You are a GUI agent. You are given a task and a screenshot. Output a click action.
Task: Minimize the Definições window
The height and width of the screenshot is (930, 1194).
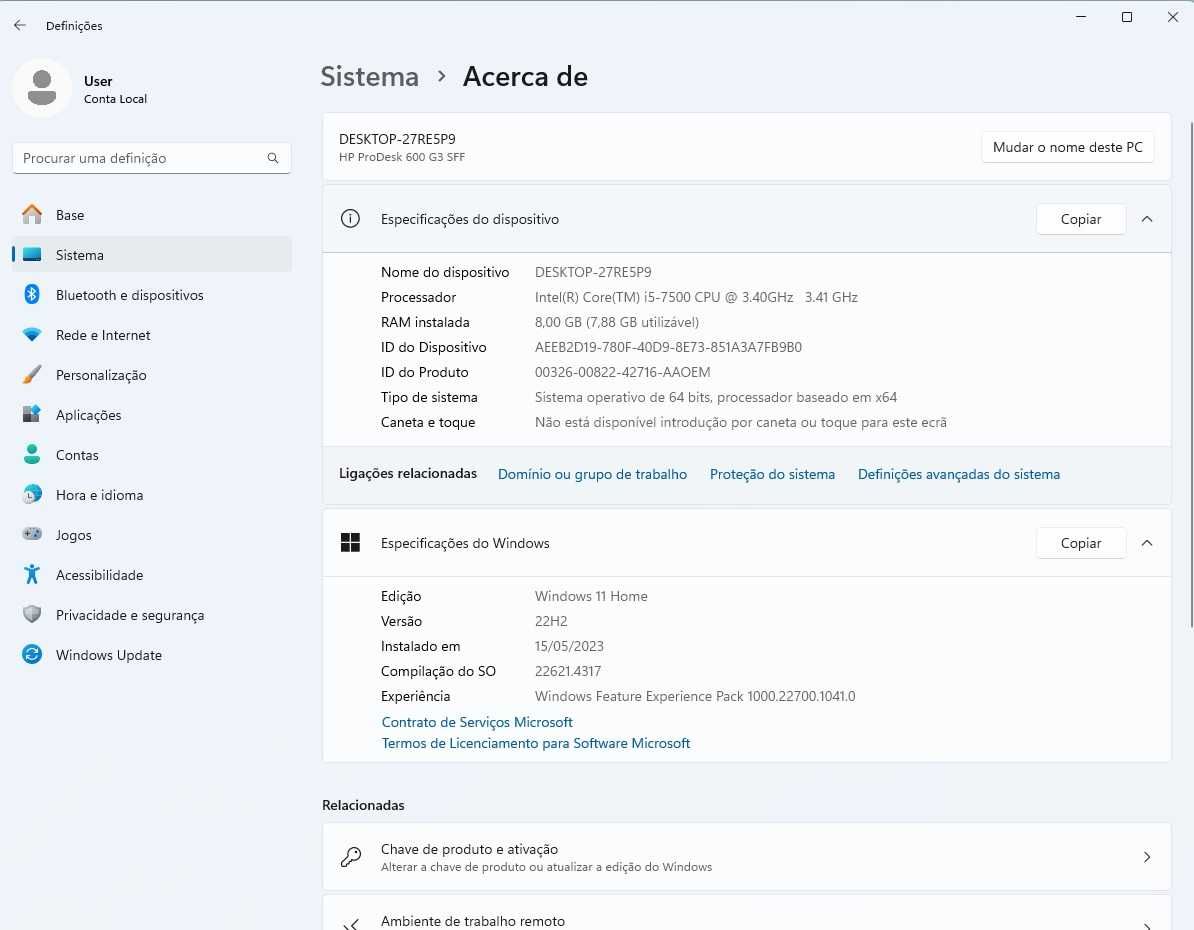[x=1081, y=17]
